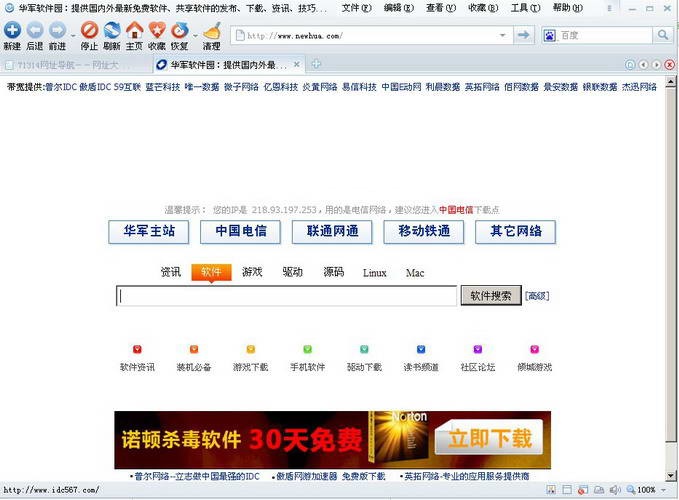Image resolution: width=679 pixels, height=500 pixels.
Task: Click the Back (后退) arrow icon
Action: 34,31
